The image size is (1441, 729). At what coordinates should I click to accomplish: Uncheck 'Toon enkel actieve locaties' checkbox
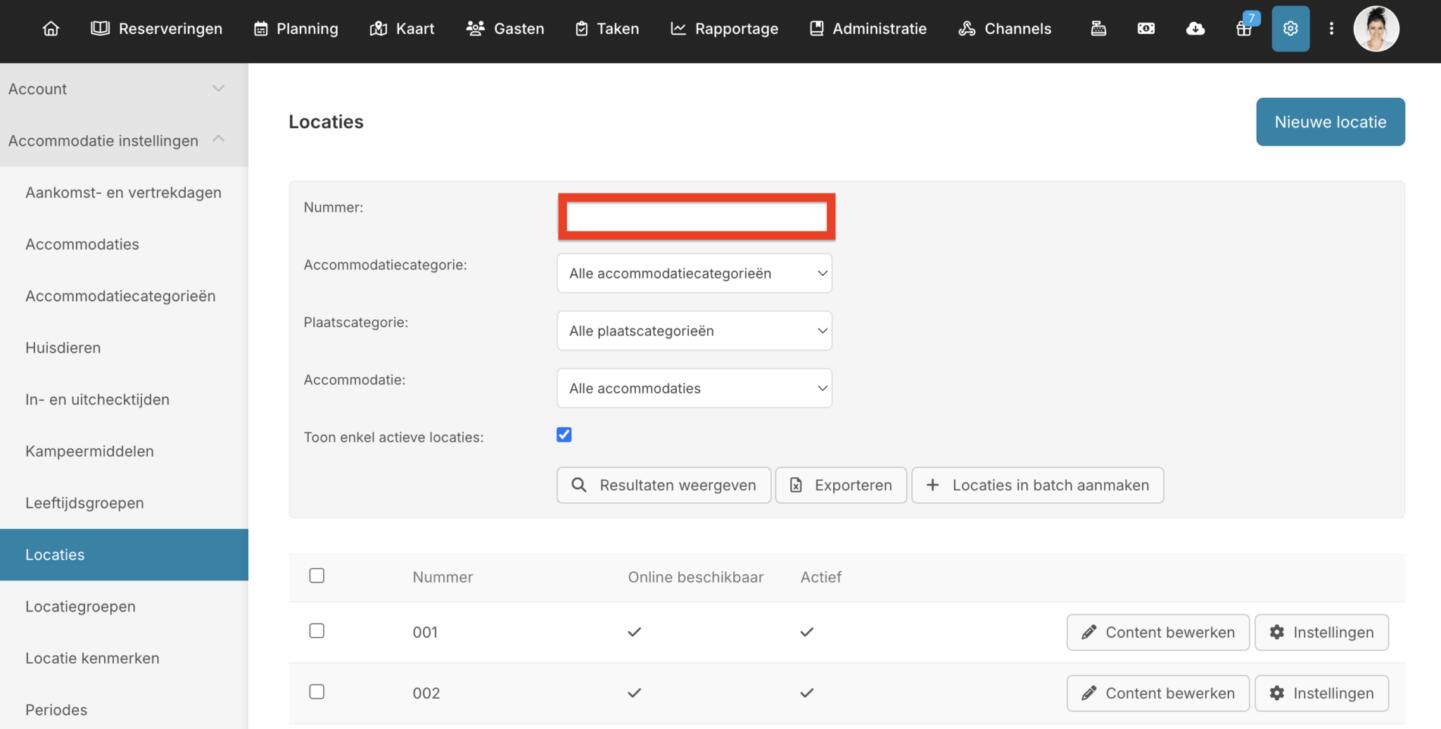(x=564, y=435)
